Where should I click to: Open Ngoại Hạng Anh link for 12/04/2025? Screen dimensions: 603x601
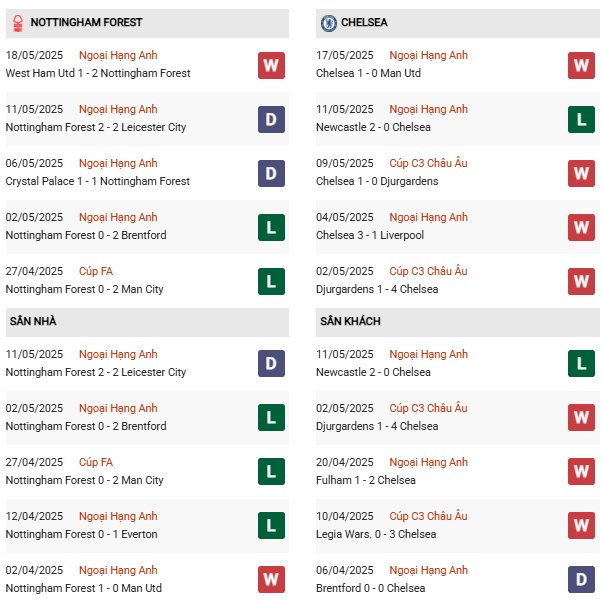120,516
